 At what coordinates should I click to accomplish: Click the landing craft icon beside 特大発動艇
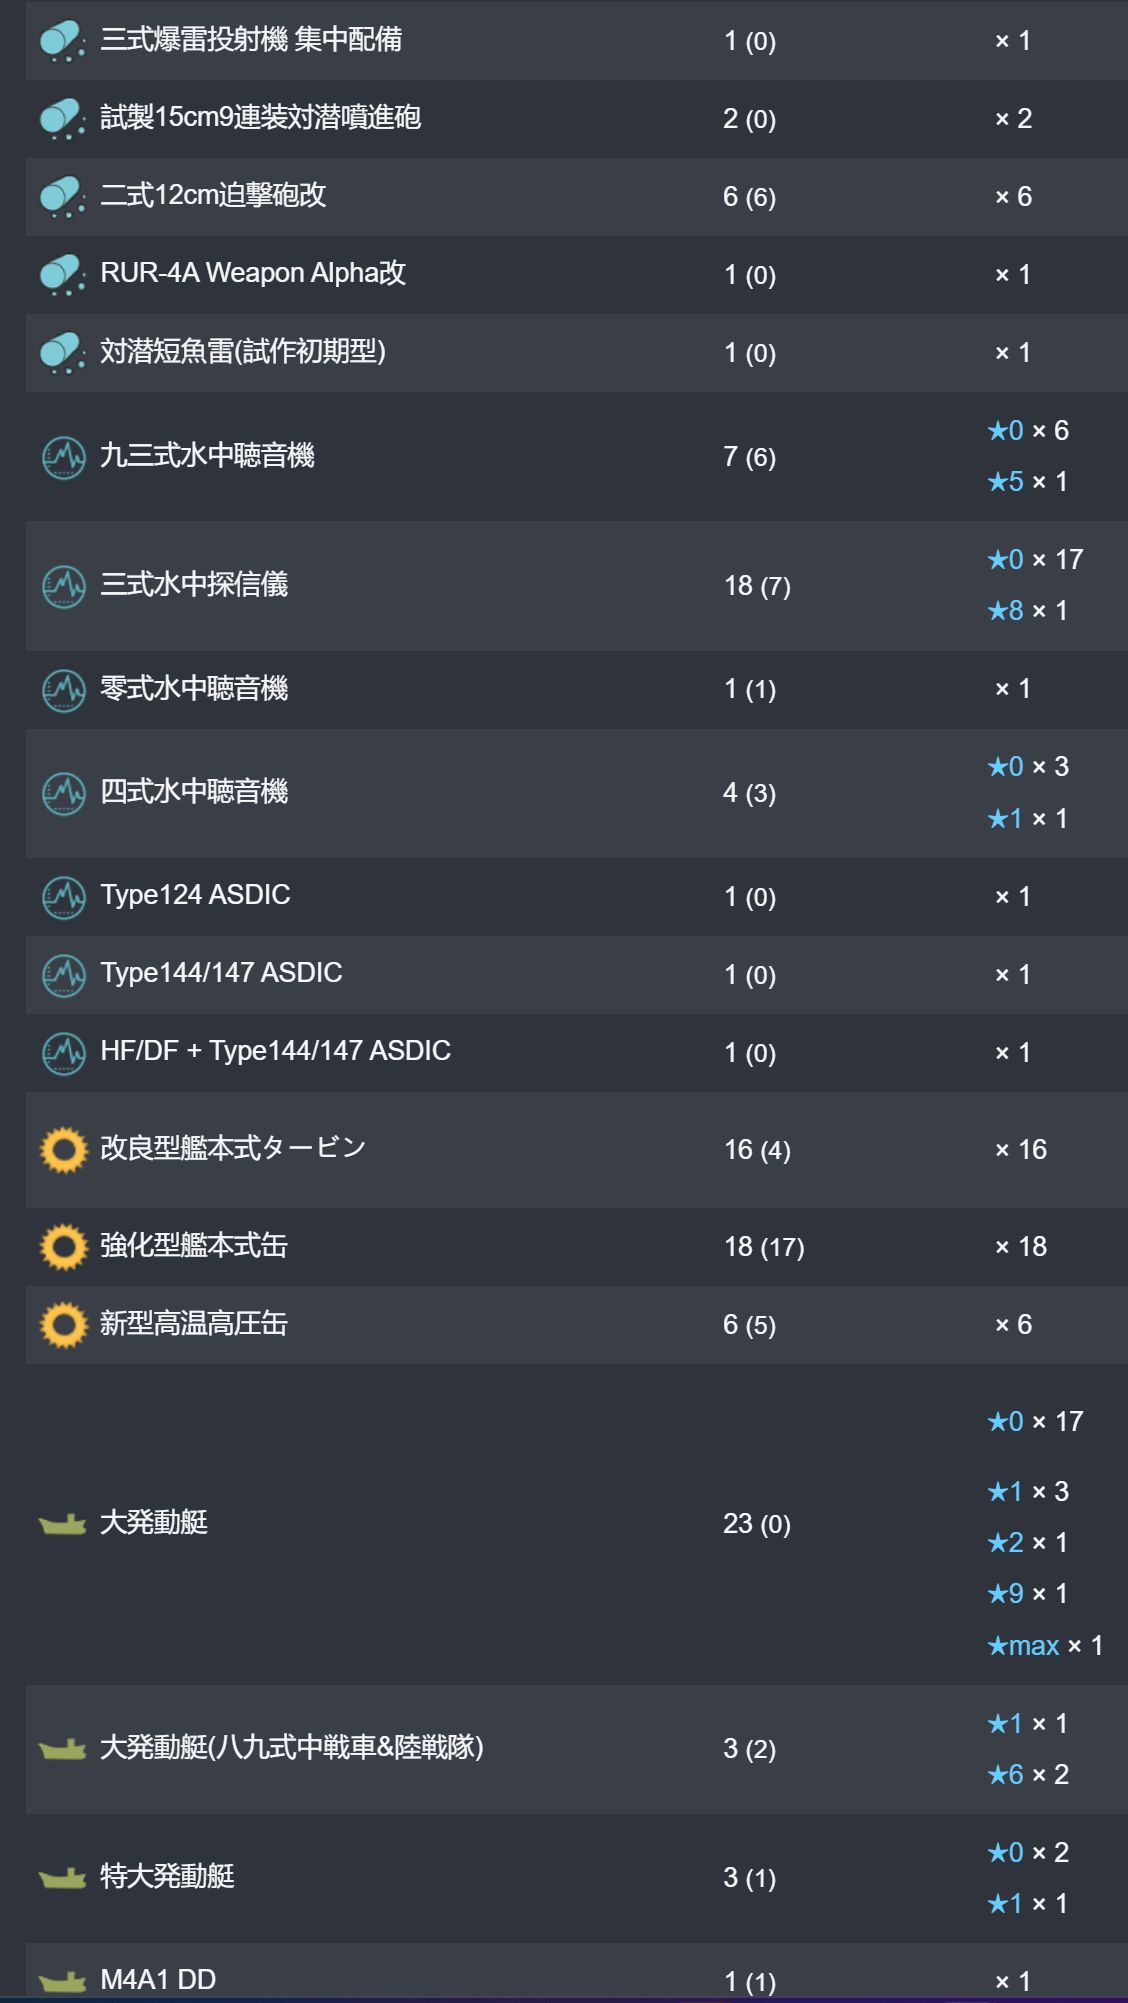[62, 1878]
